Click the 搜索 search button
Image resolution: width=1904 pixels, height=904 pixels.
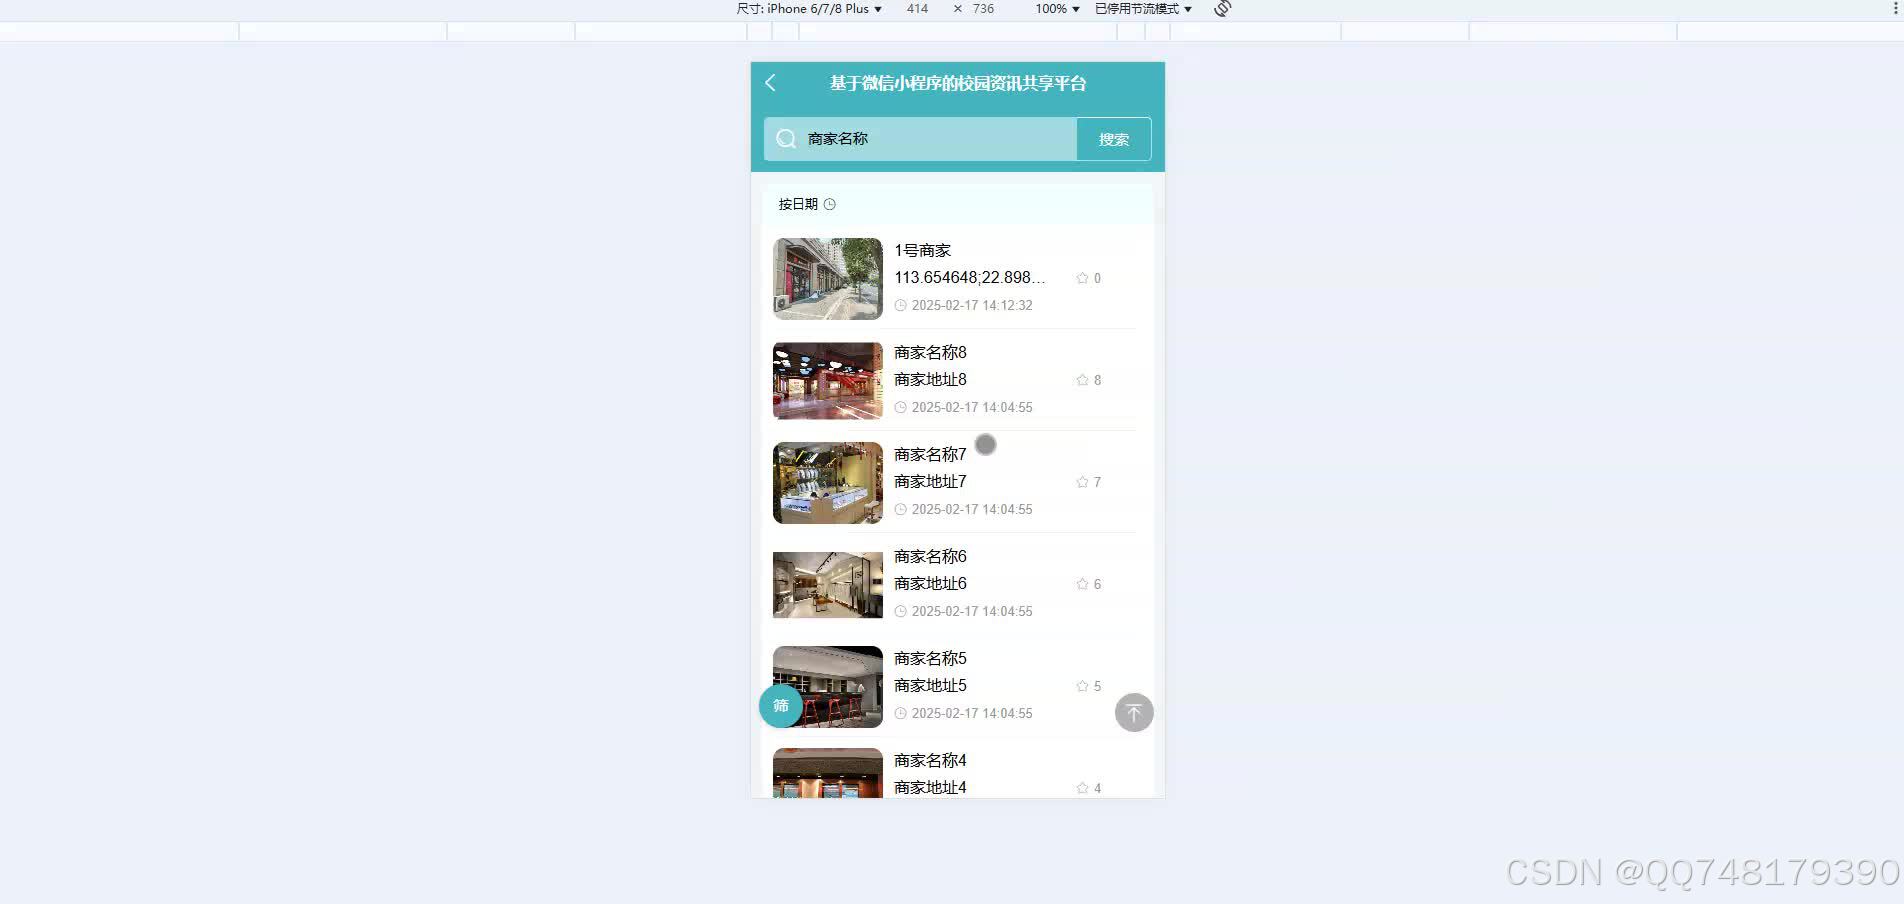coord(1113,139)
